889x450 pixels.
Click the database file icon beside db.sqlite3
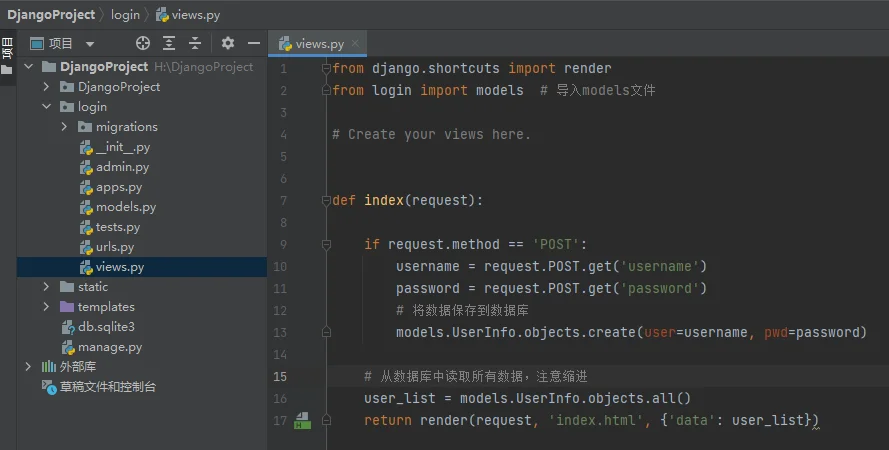[x=68, y=328]
